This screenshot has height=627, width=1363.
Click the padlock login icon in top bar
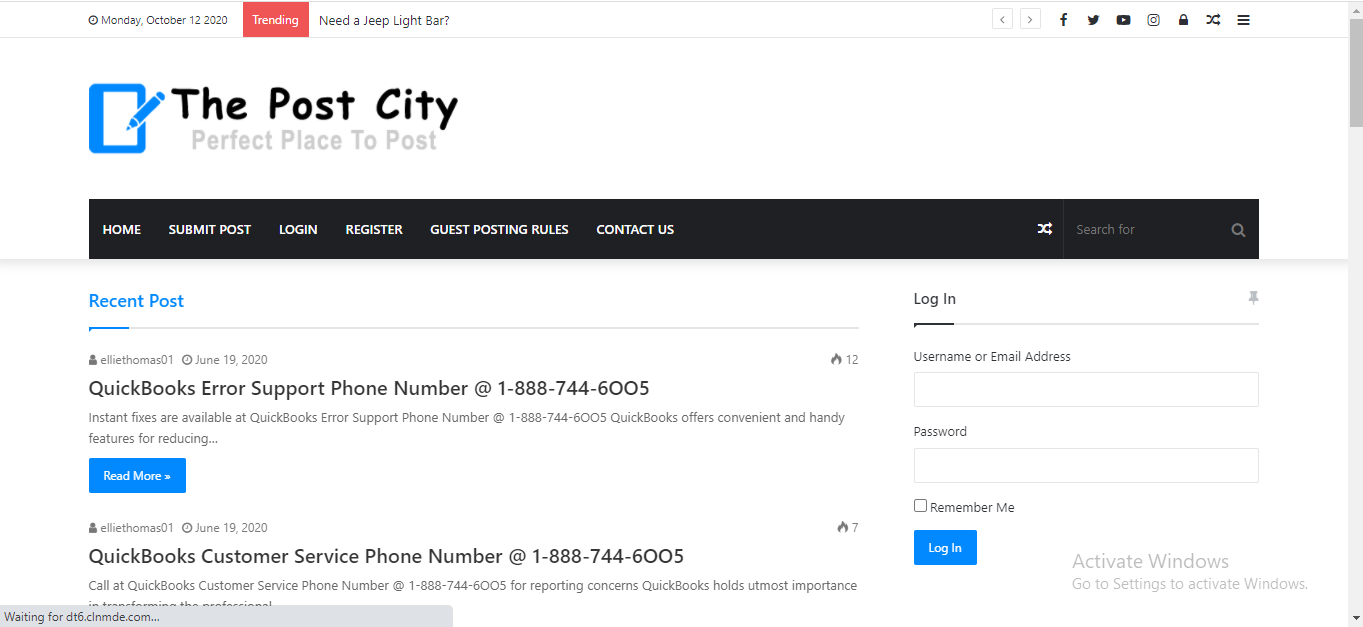1183,20
